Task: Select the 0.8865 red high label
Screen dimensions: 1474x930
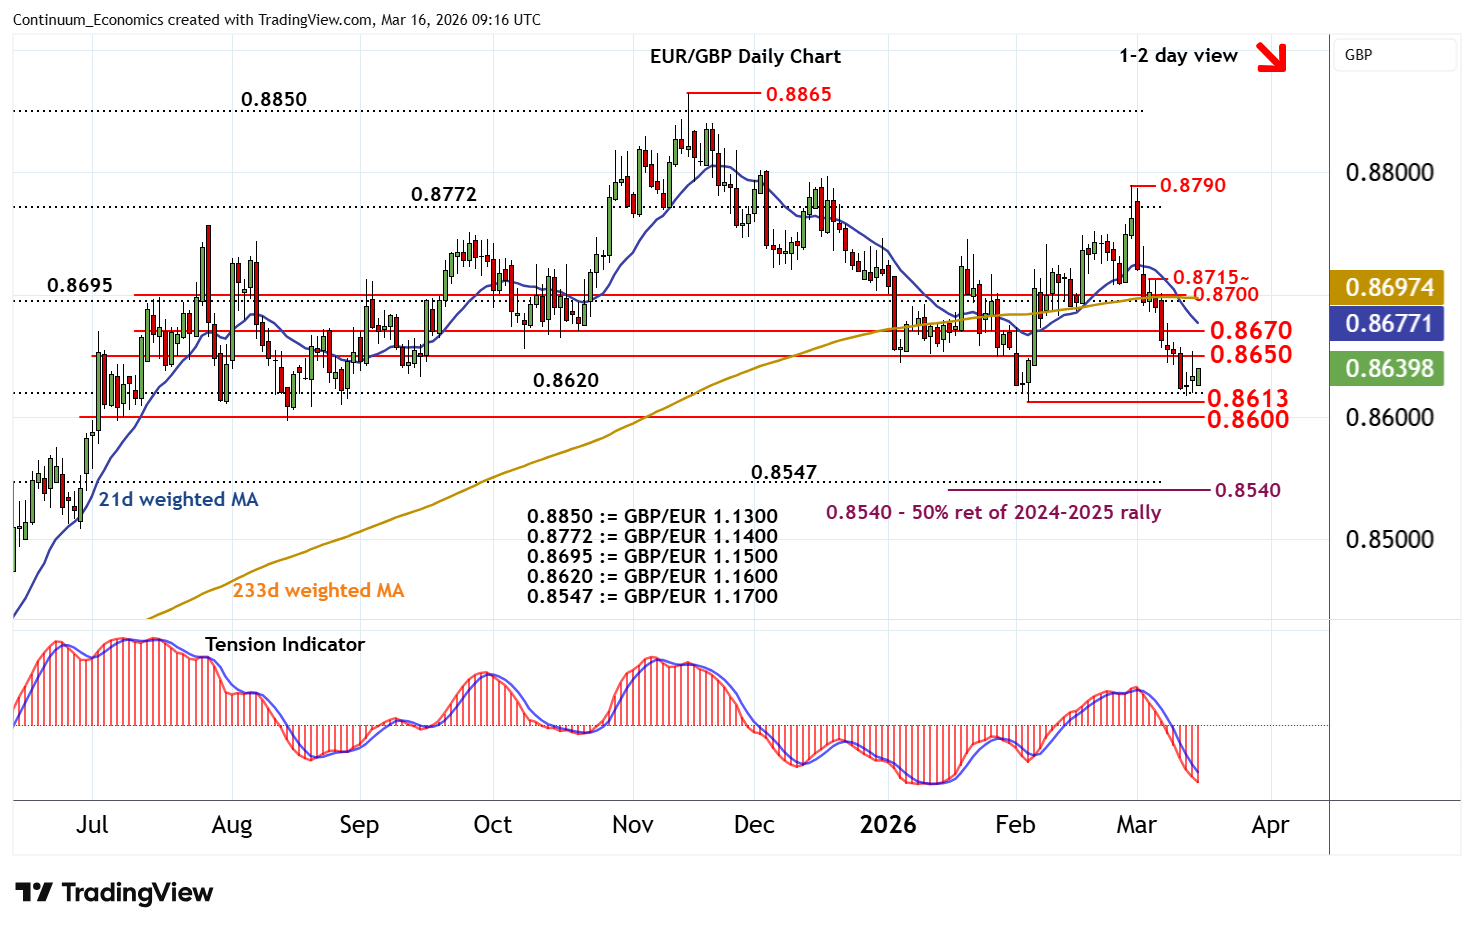Action: tap(798, 94)
